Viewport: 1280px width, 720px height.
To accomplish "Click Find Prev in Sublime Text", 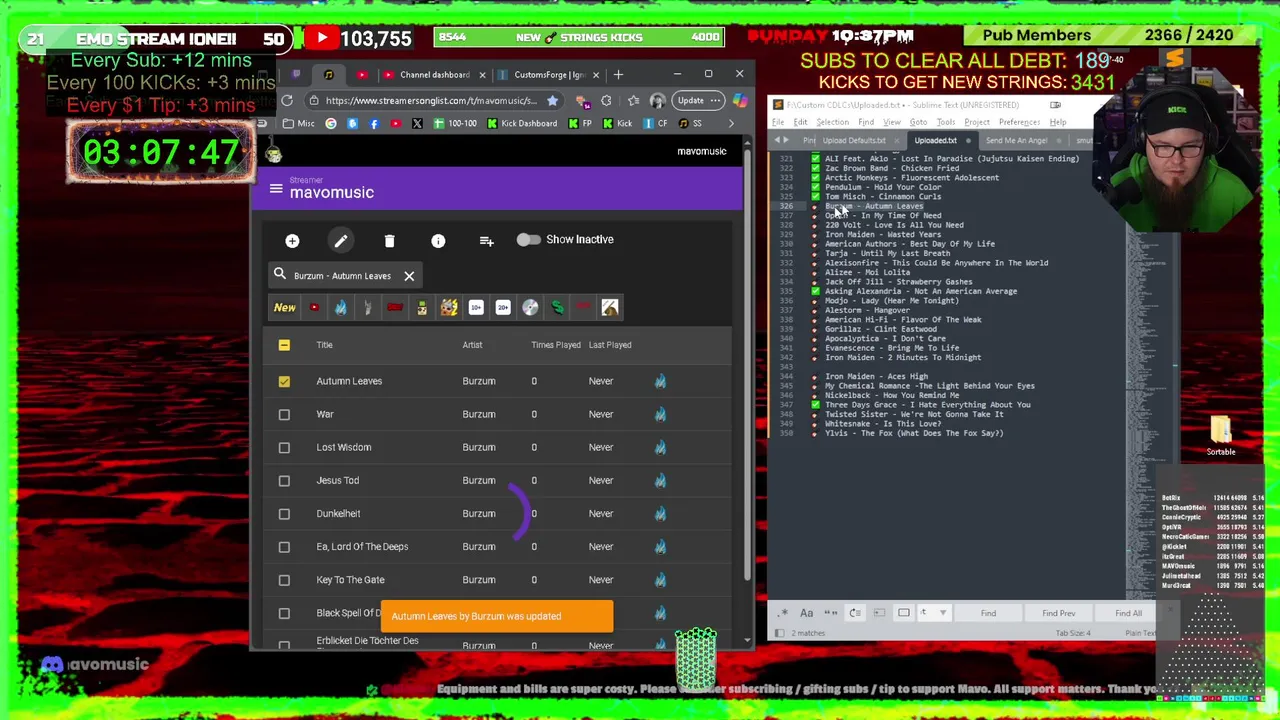I will (x=1058, y=613).
